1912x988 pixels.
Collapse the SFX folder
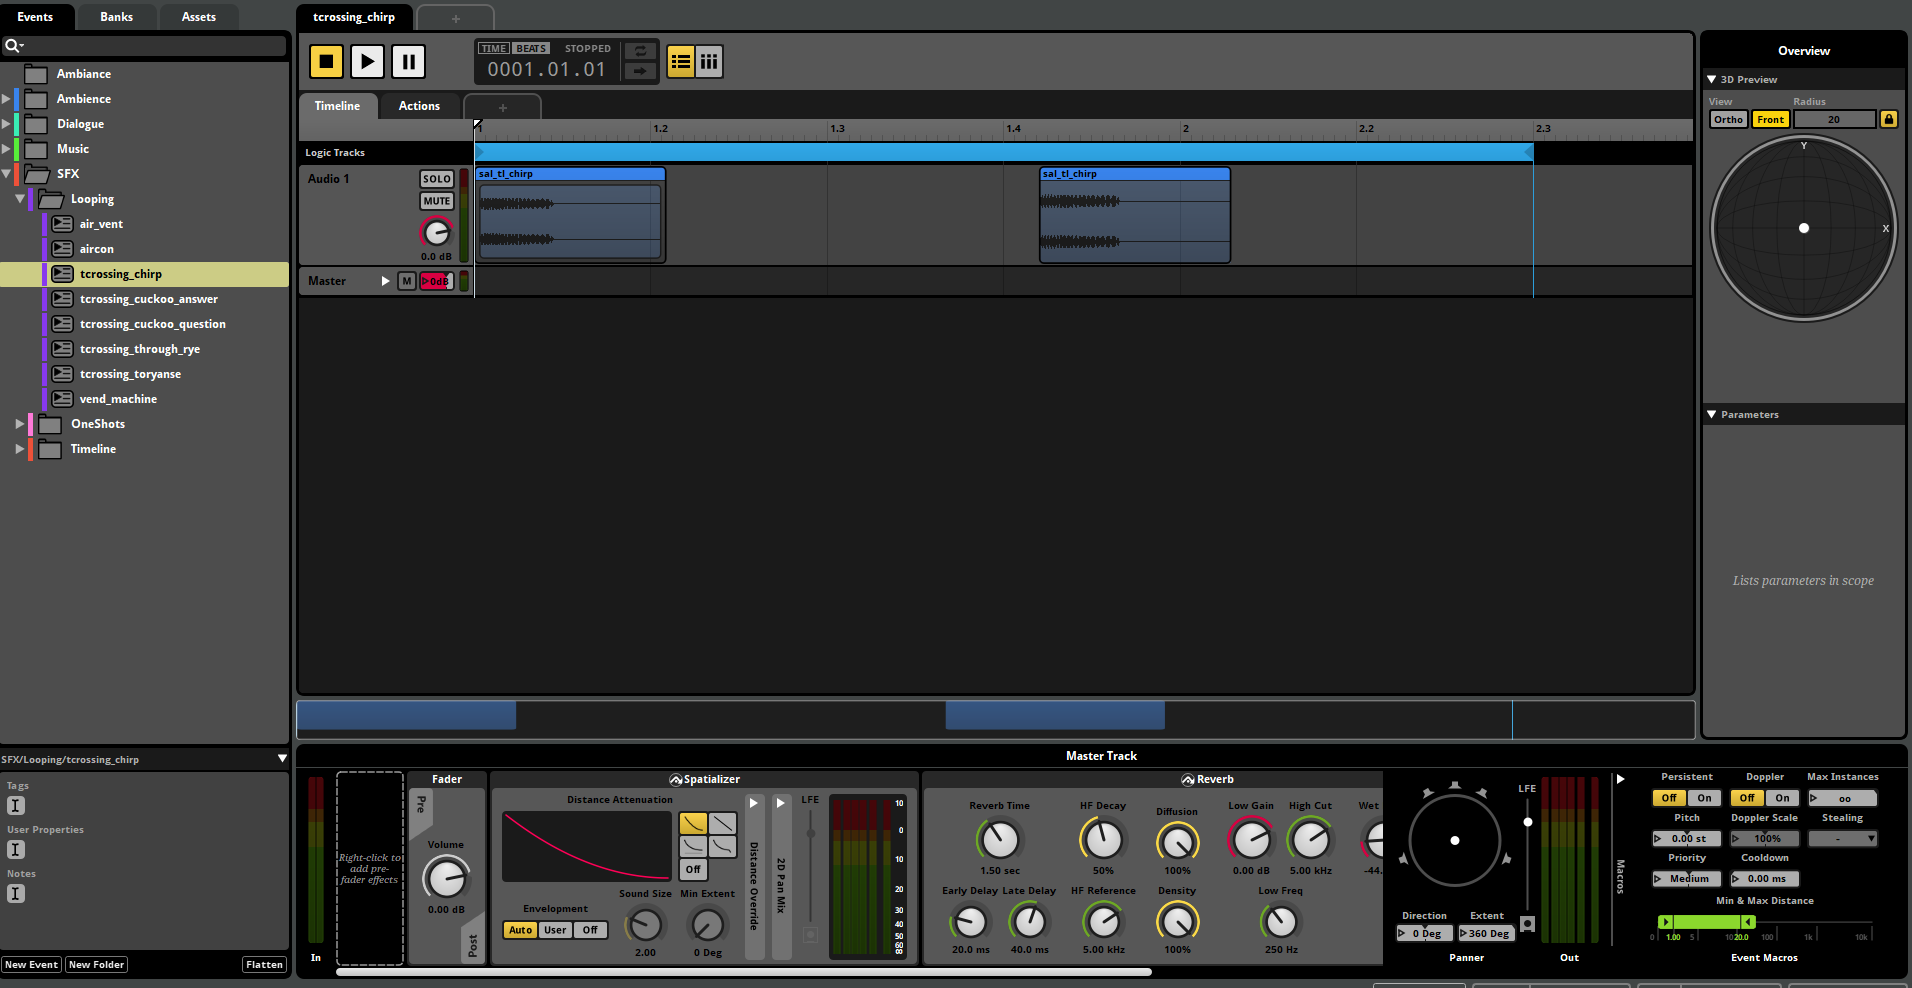coord(6,174)
